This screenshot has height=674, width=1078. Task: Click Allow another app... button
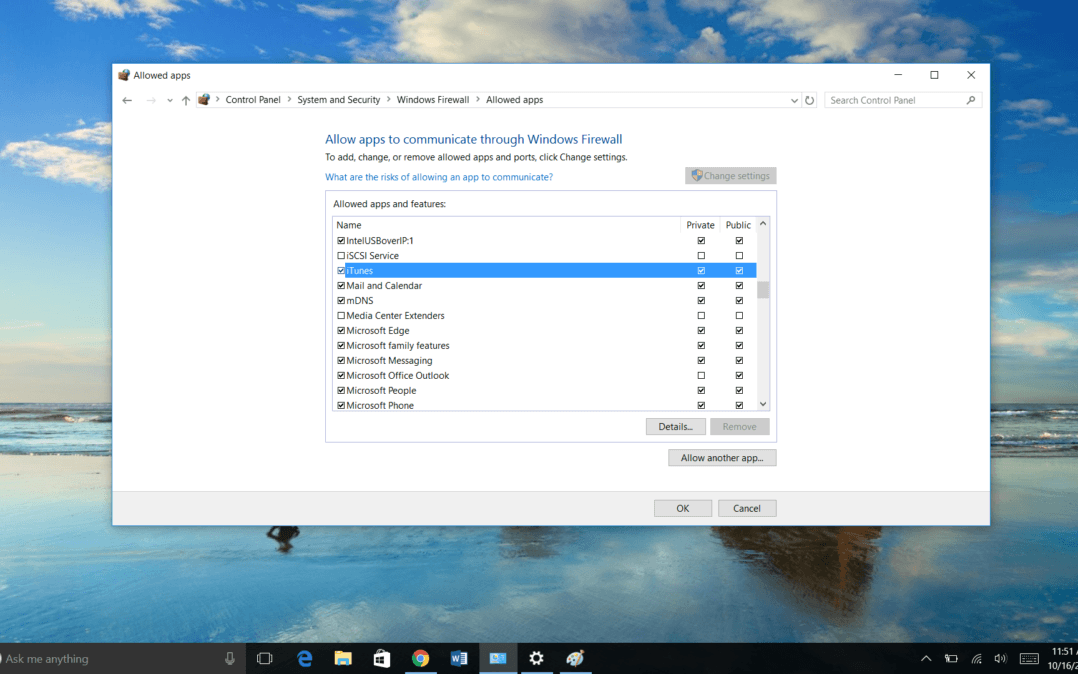click(722, 458)
